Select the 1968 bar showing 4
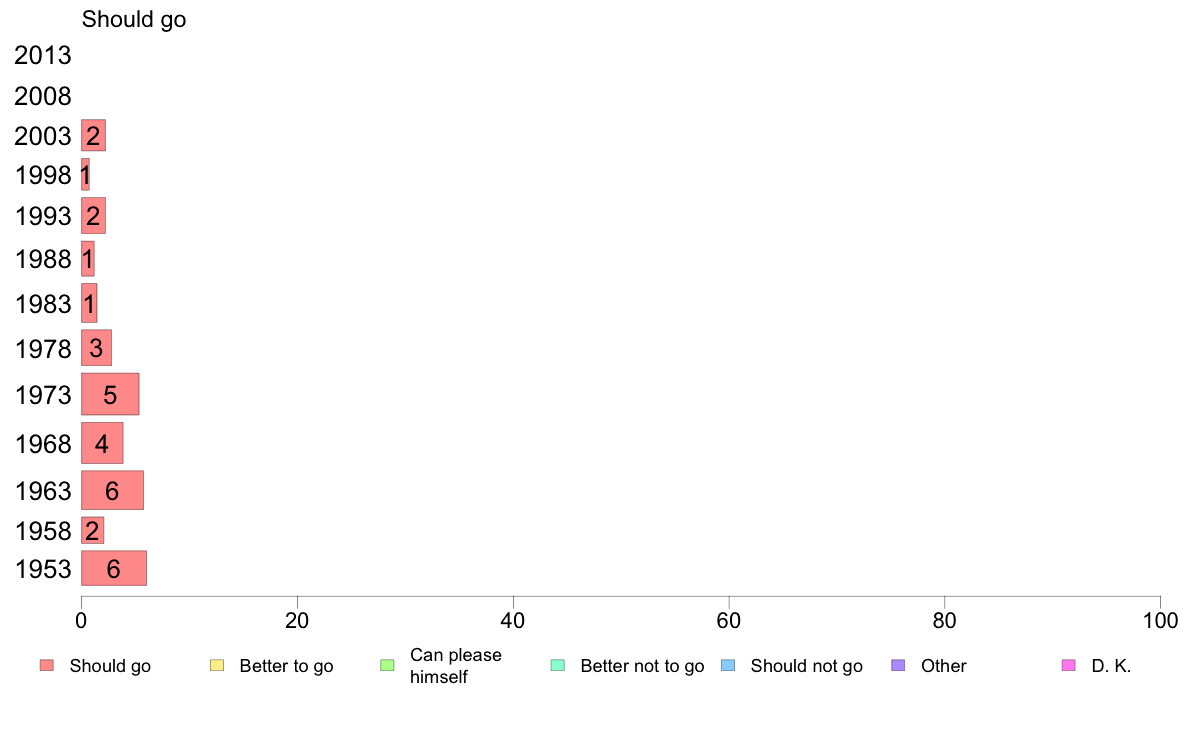The height and width of the screenshot is (736, 1188). coord(102,443)
